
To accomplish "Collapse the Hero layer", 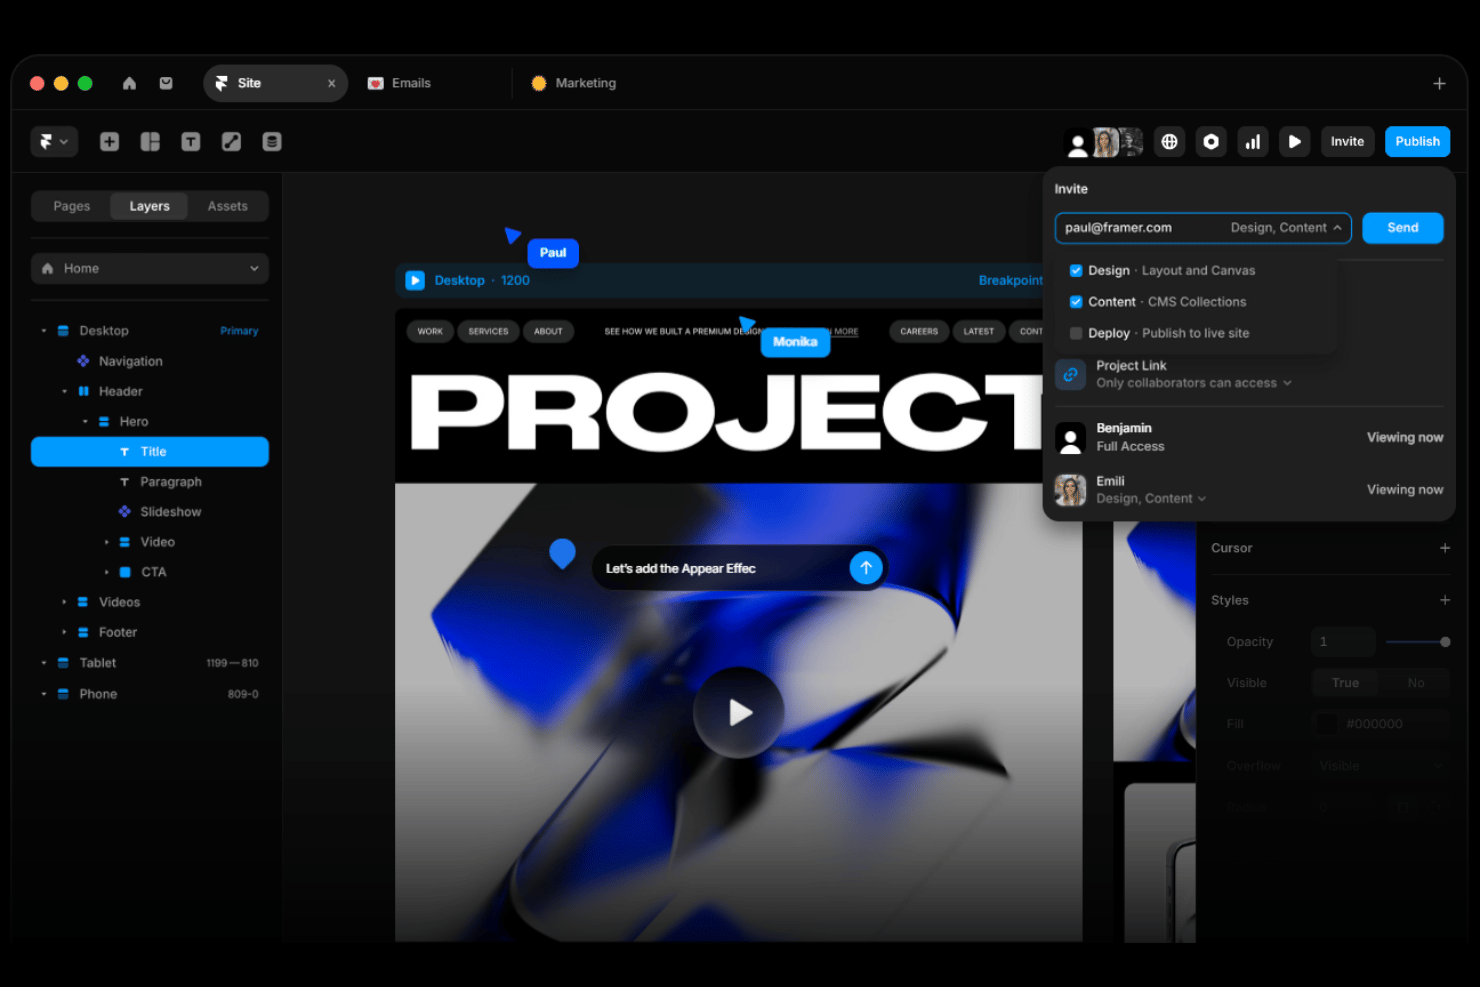I will [85, 422].
